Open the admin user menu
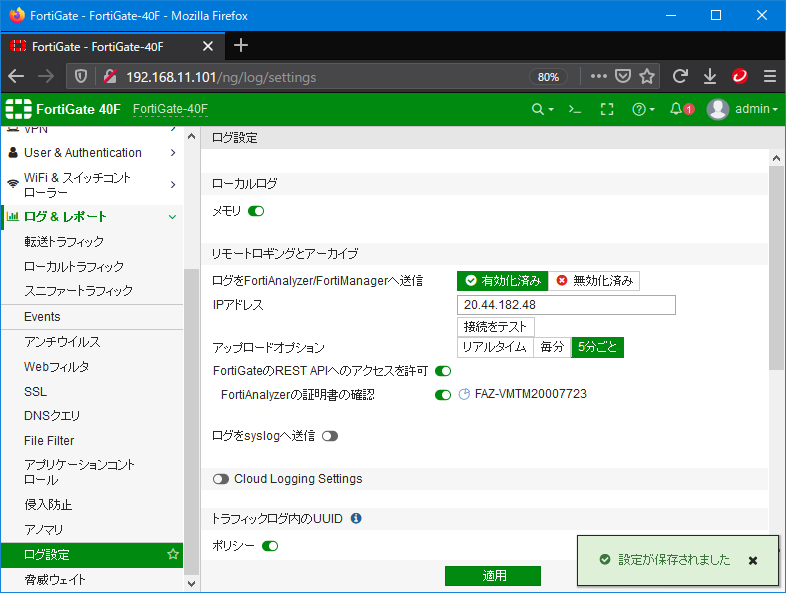Screen dimensions: 786x593 coord(742,109)
